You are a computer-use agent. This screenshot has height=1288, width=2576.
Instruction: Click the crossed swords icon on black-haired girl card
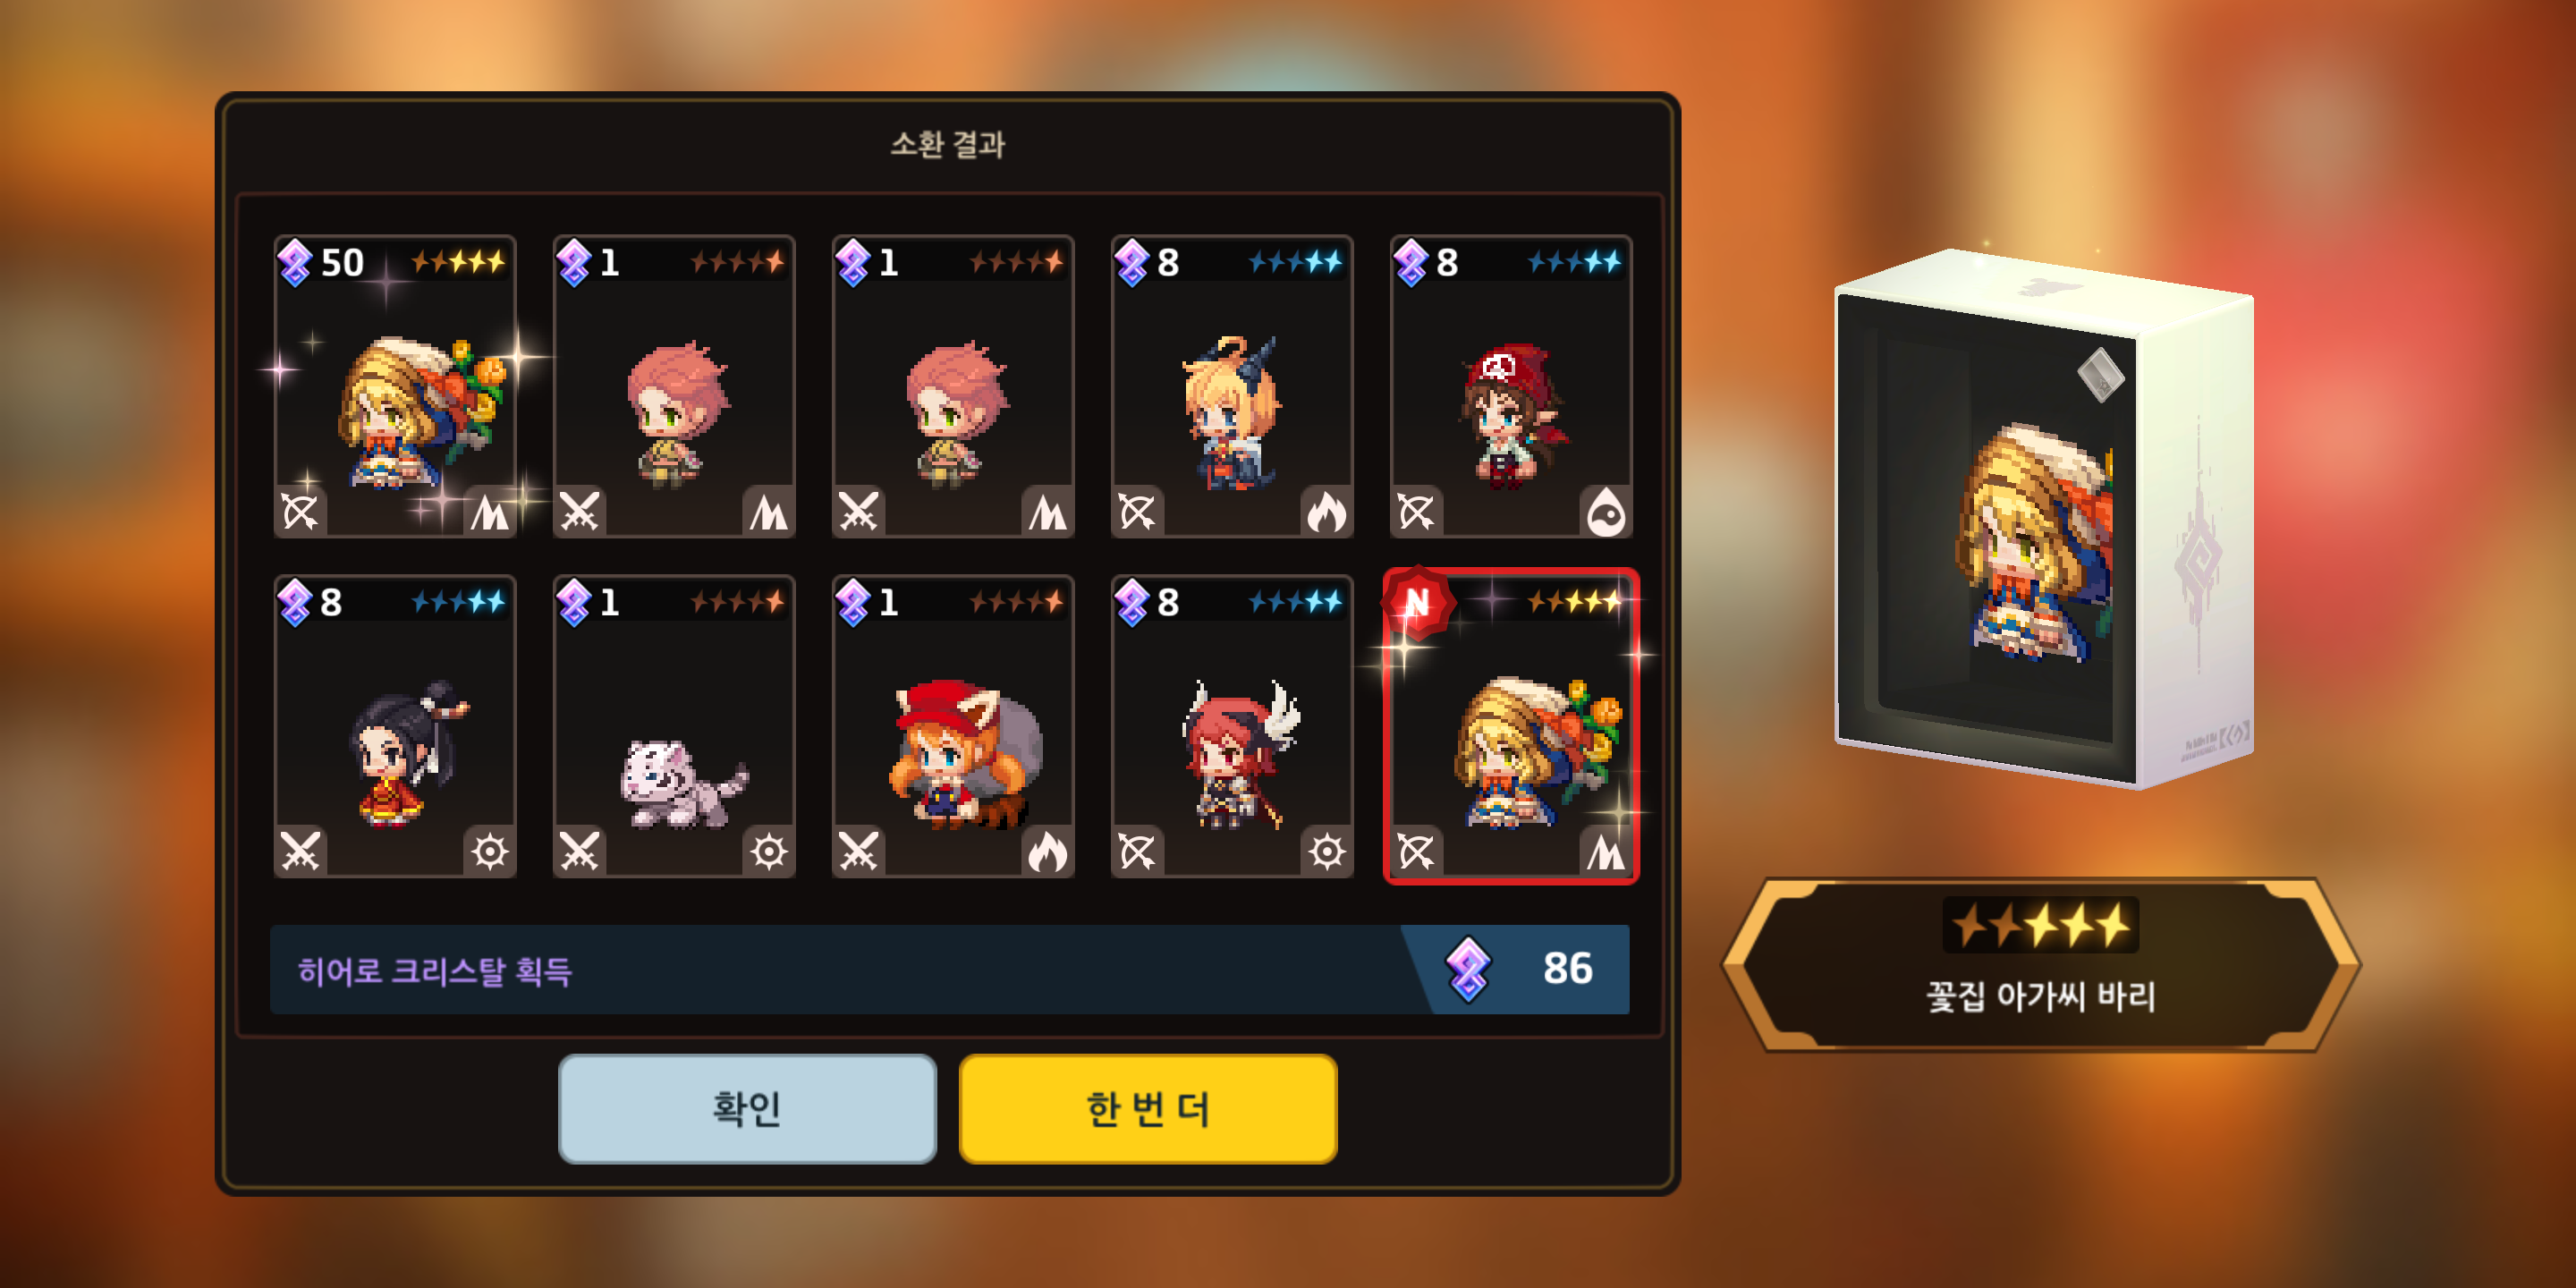click(x=300, y=852)
